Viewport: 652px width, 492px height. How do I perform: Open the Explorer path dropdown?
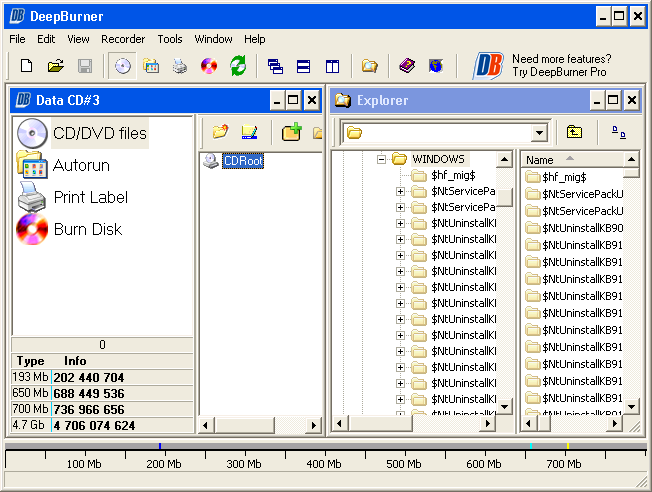[x=539, y=133]
